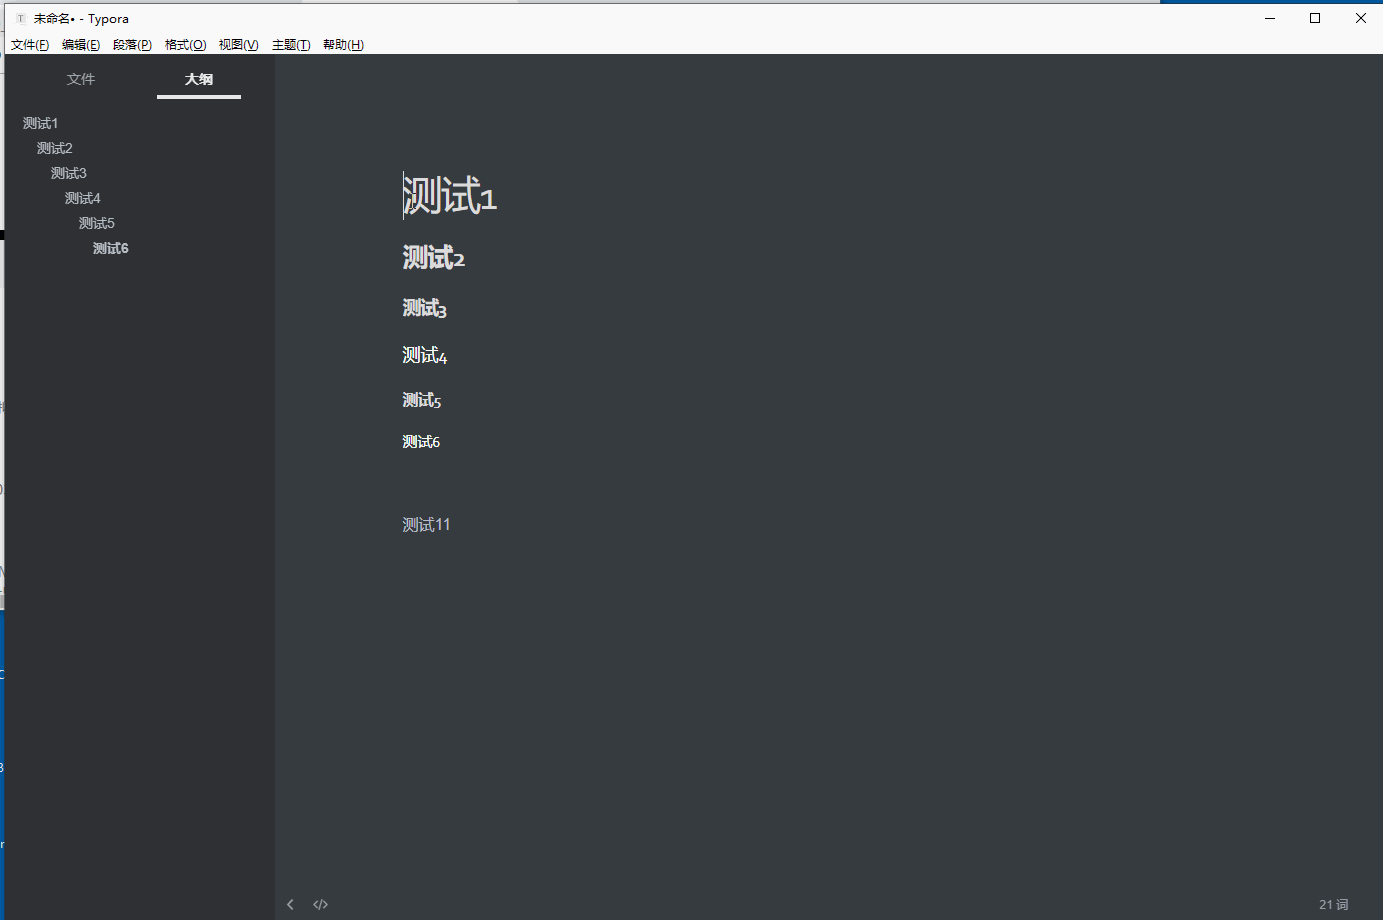
Task: Minimize the Typora window
Action: [x=1270, y=18]
